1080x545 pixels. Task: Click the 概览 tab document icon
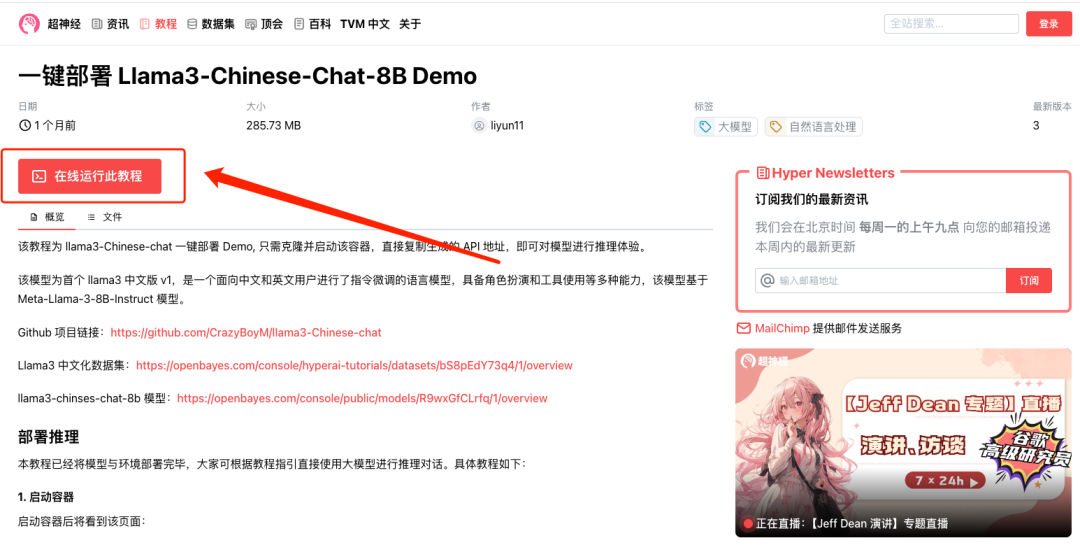click(x=34, y=217)
